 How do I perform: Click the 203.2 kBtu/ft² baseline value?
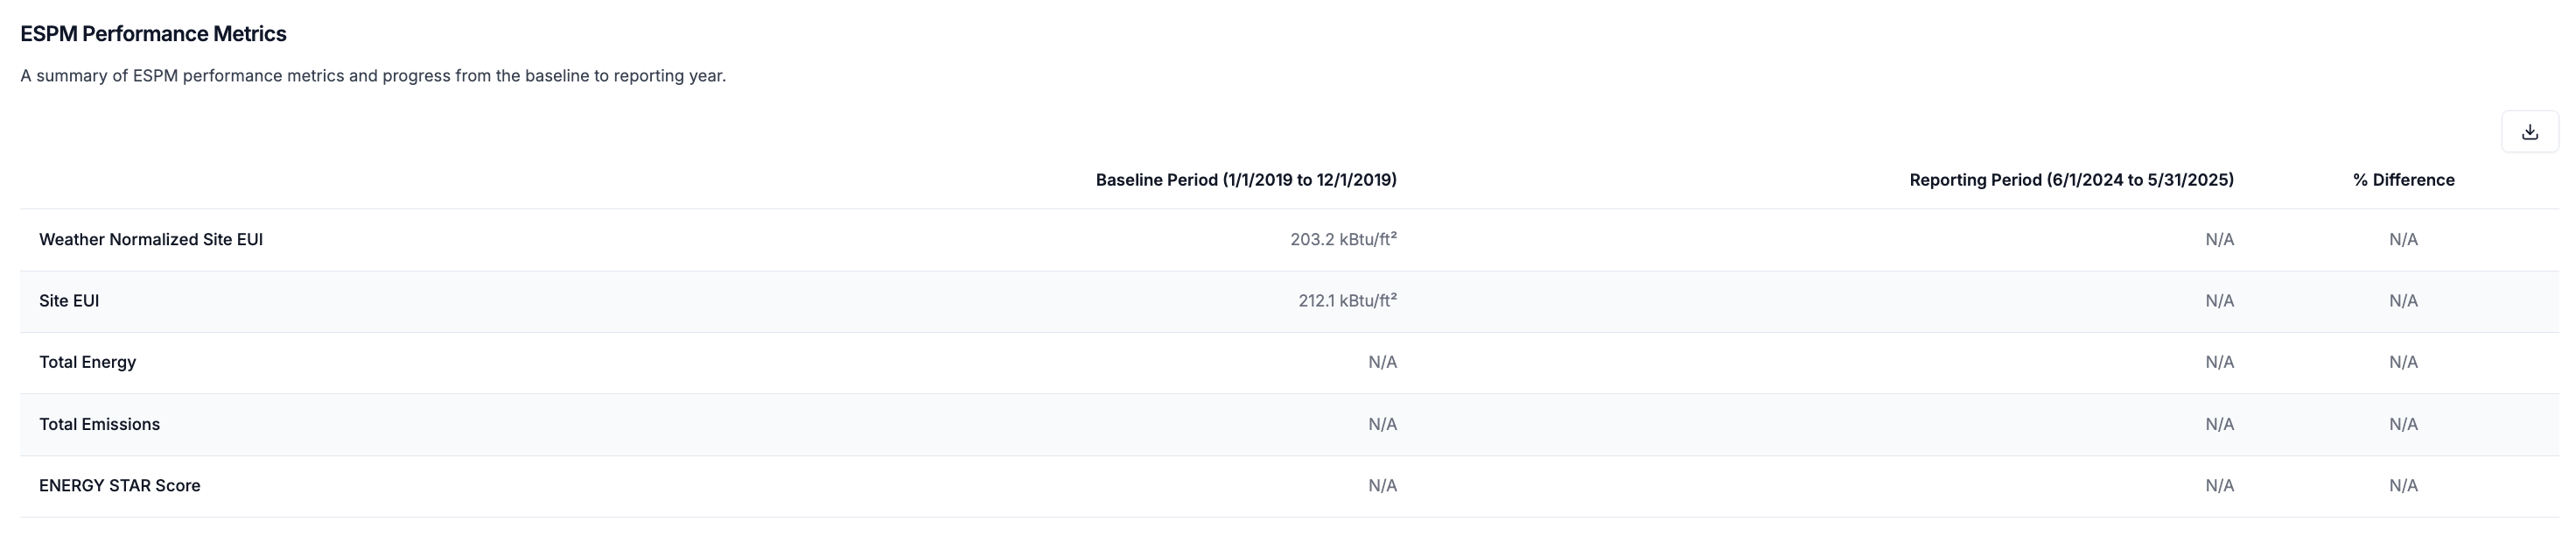pos(1343,239)
